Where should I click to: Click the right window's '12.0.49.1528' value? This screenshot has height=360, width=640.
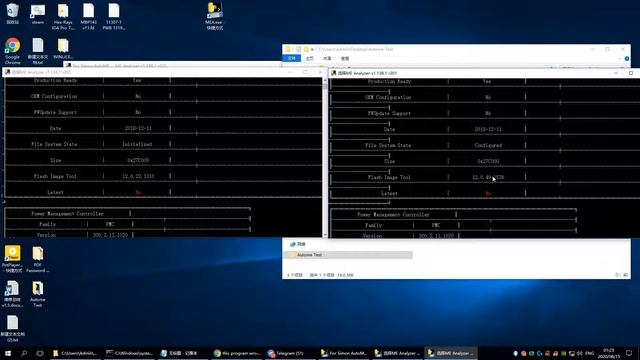pos(488,178)
